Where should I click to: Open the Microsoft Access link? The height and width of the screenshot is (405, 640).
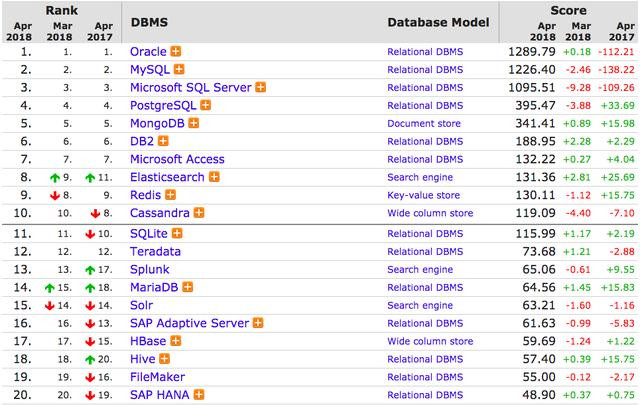pyautogui.click(x=177, y=159)
